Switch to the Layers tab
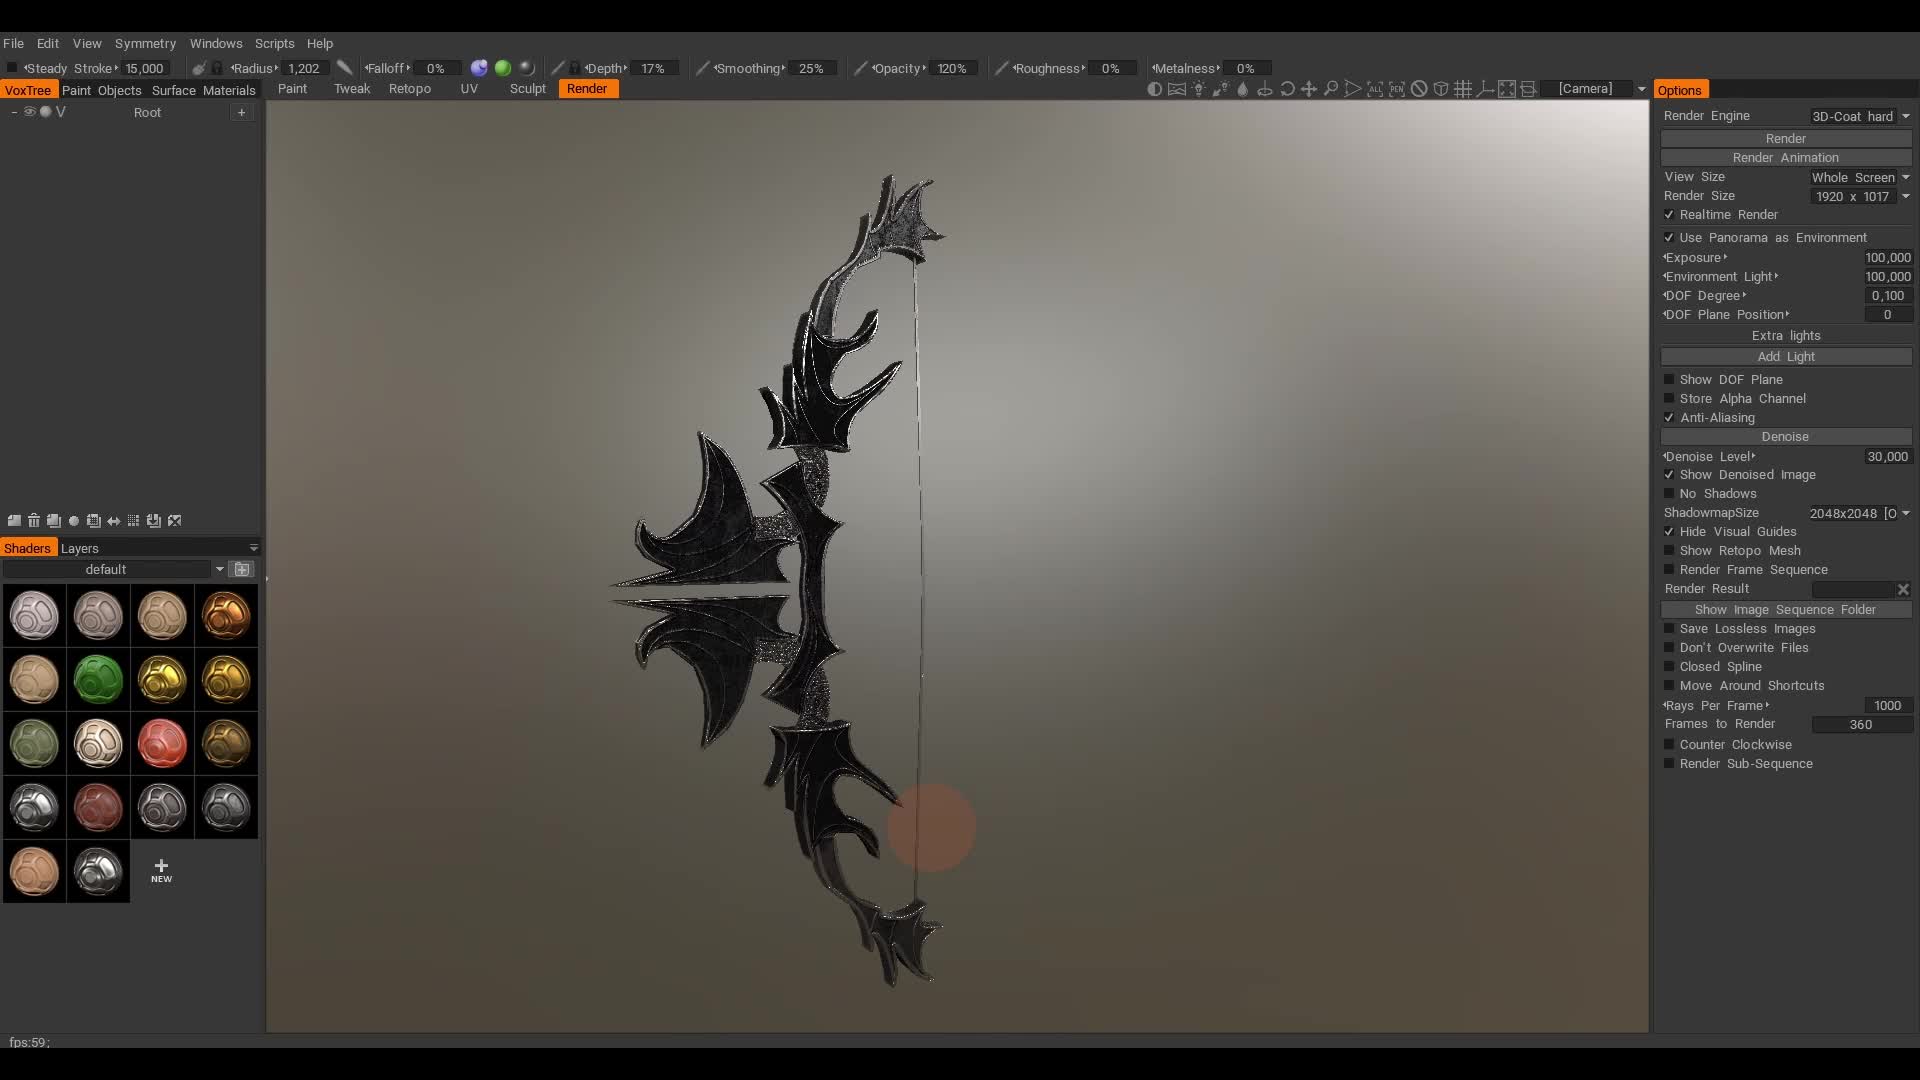1920x1080 pixels. 79,548
